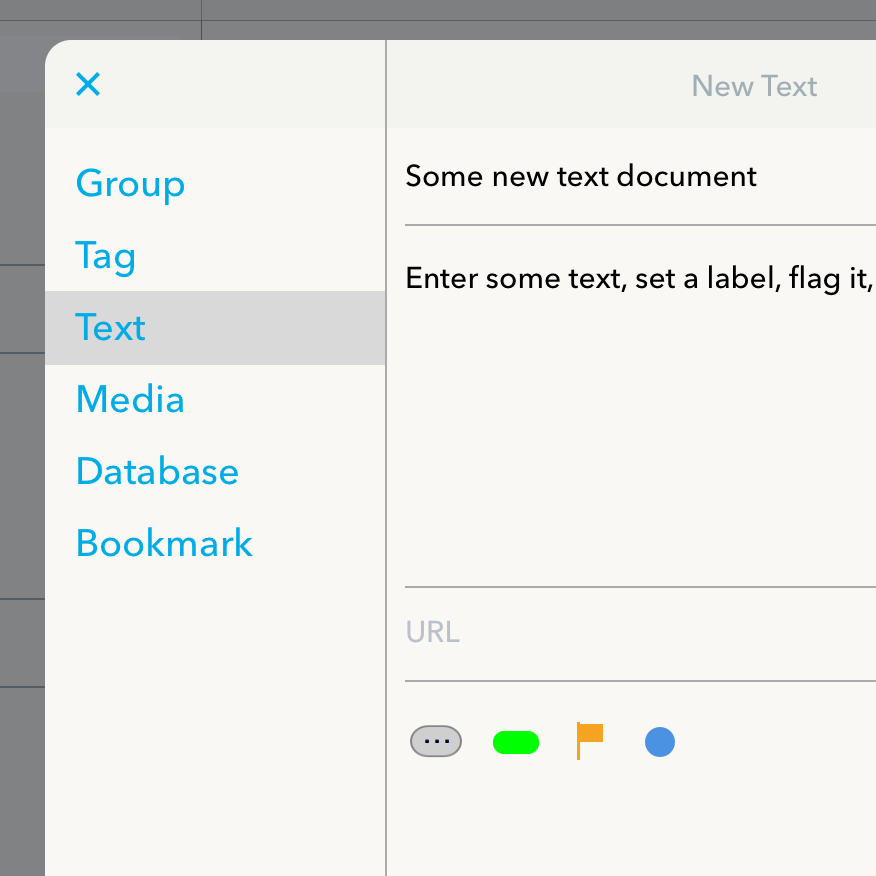Focus the title field "Some new text document"

pyautogui.click(x=640, y=177)
